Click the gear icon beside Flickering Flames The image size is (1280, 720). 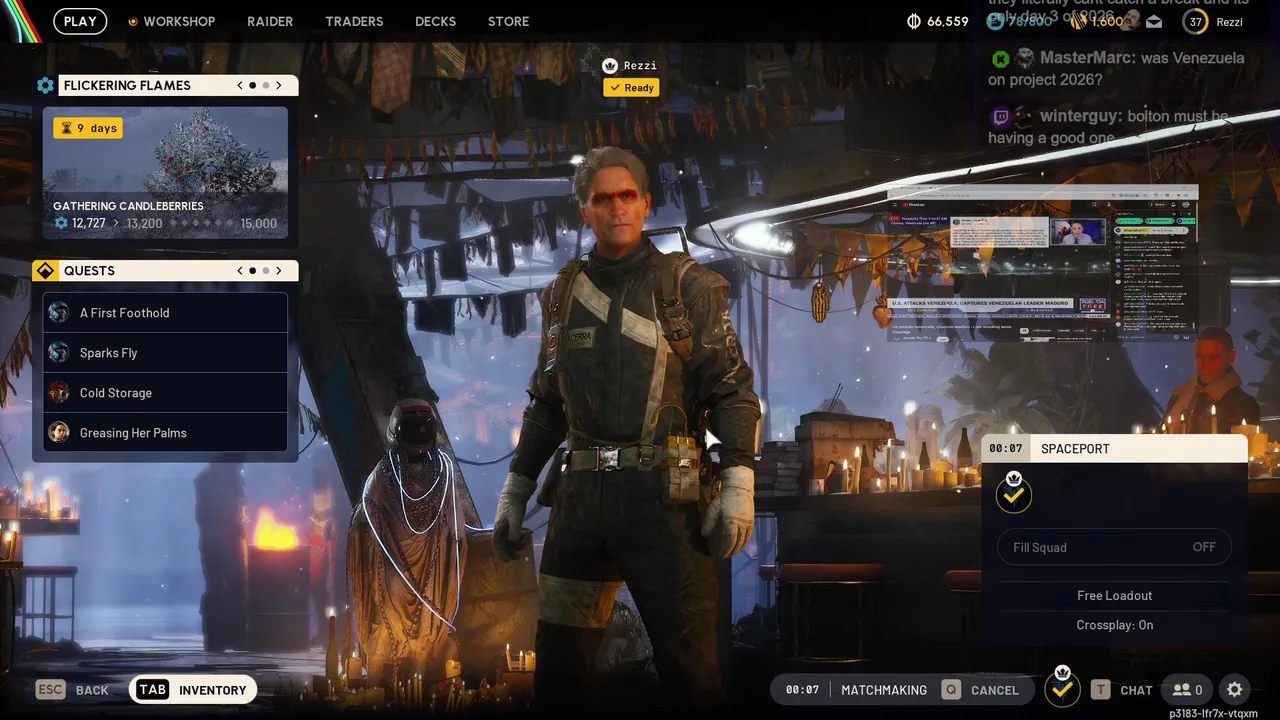(45, 85)
